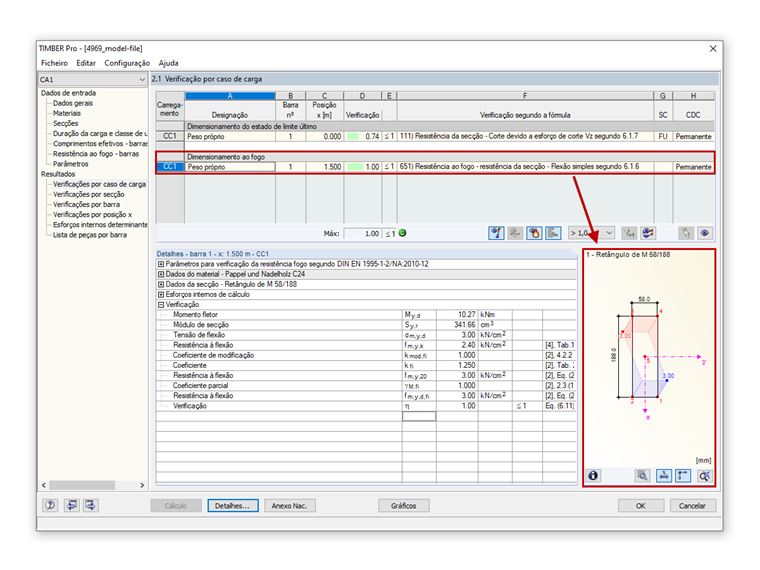Open the Ficheiro menu
The image size is (760, 570).
pyautogui.click(x=54, y=63)
